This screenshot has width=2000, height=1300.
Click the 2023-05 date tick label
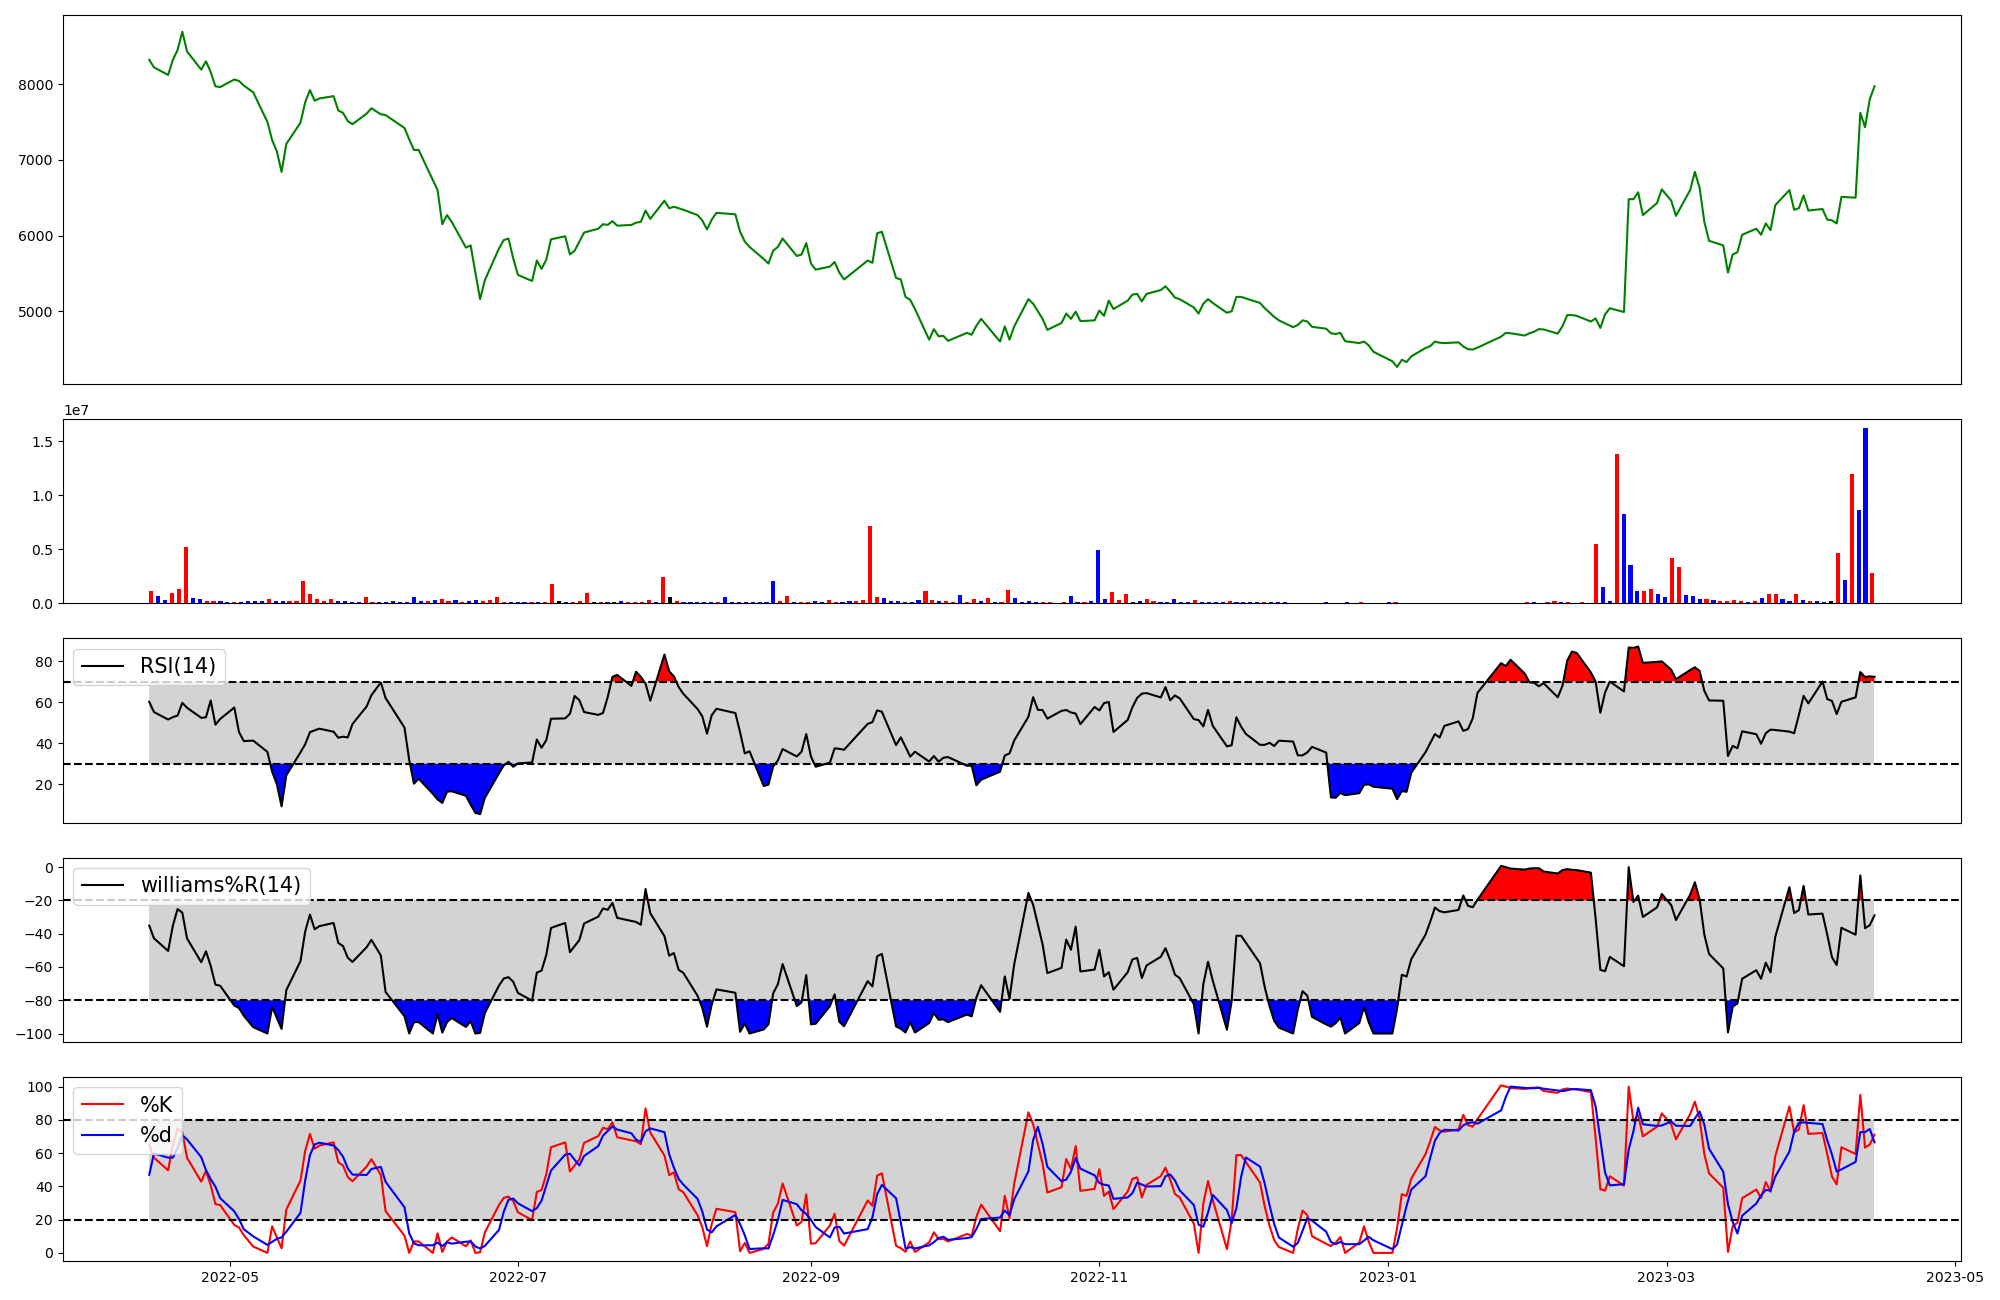[x=1954, y=1277]
